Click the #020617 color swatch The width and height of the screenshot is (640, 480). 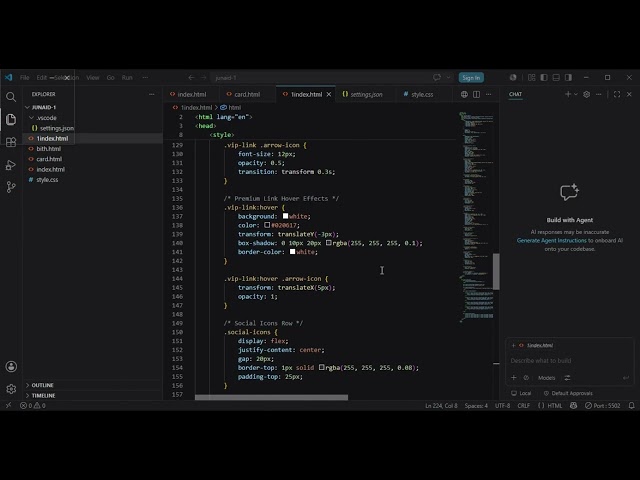pyautogui.click(x=267, y=225)
